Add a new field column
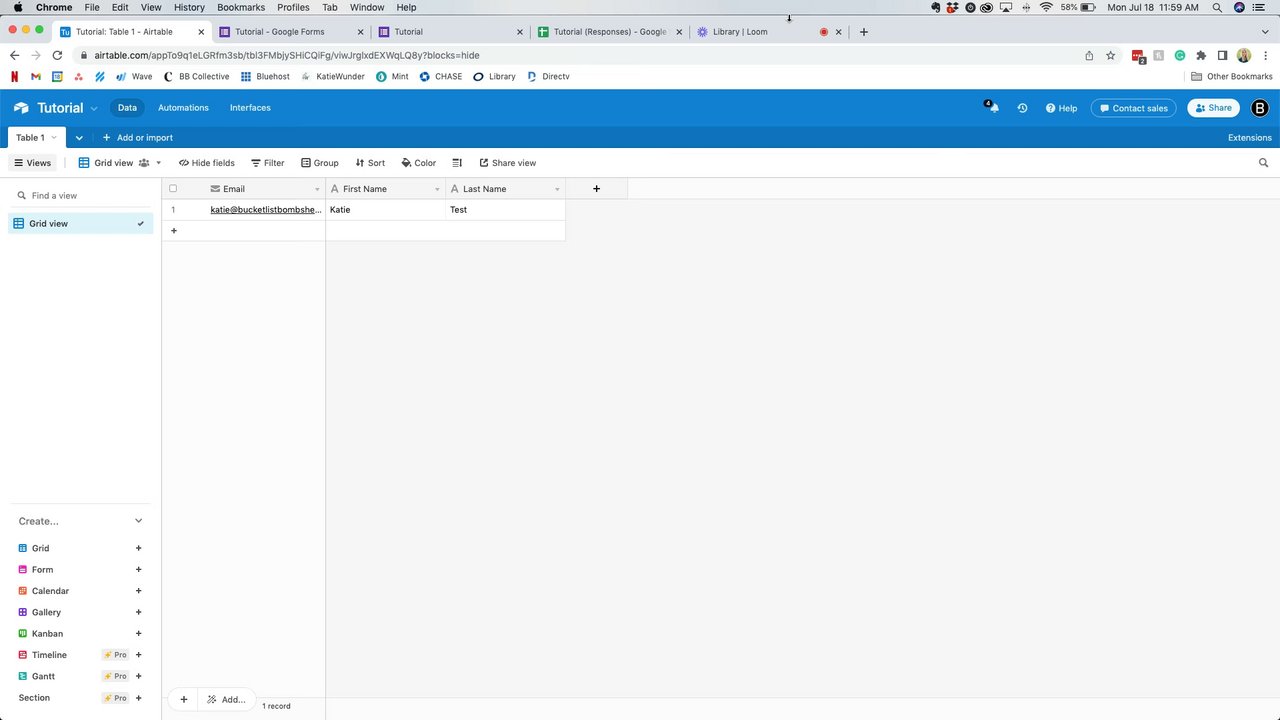 (x=596, y=189)
